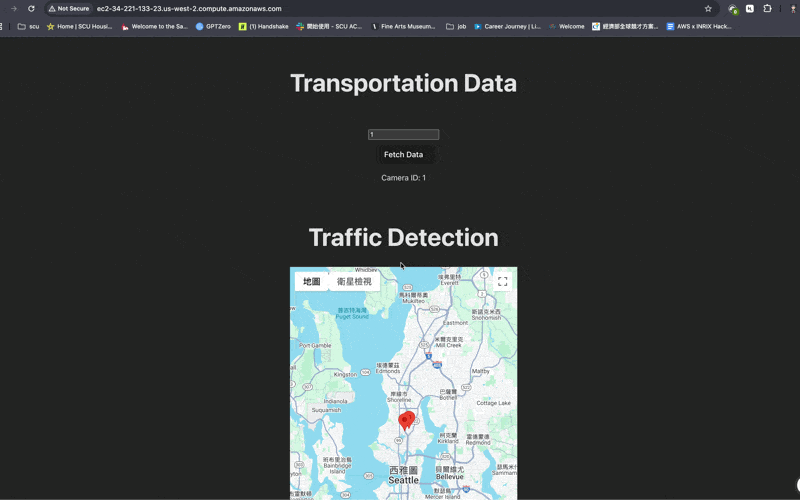Open the GPTZero bookmark
The height and width of the screenshot is (500, 800).
pos(213,27)
